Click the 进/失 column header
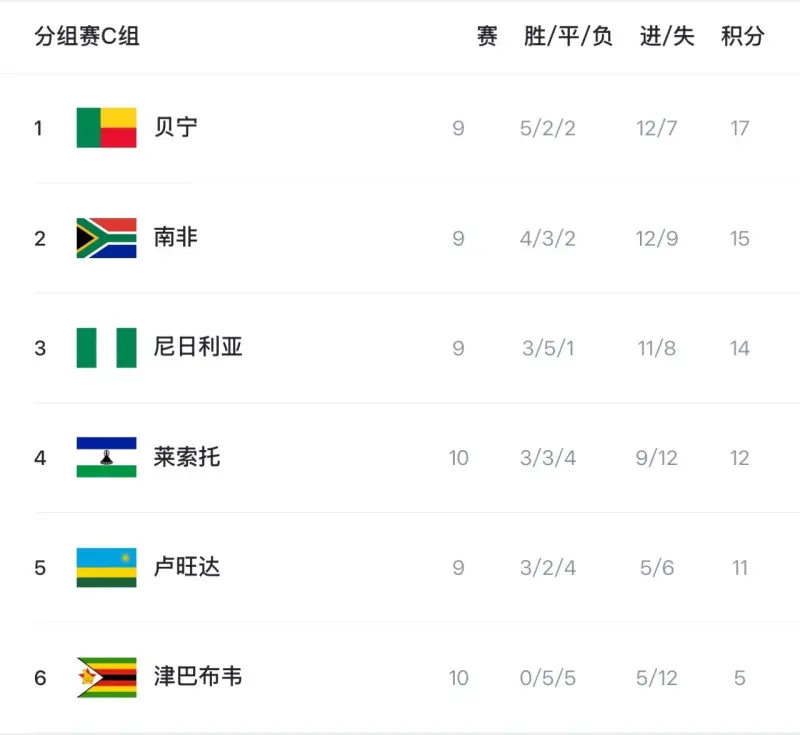The width and height of the screenshot is (800, 735). coord(667,37)
